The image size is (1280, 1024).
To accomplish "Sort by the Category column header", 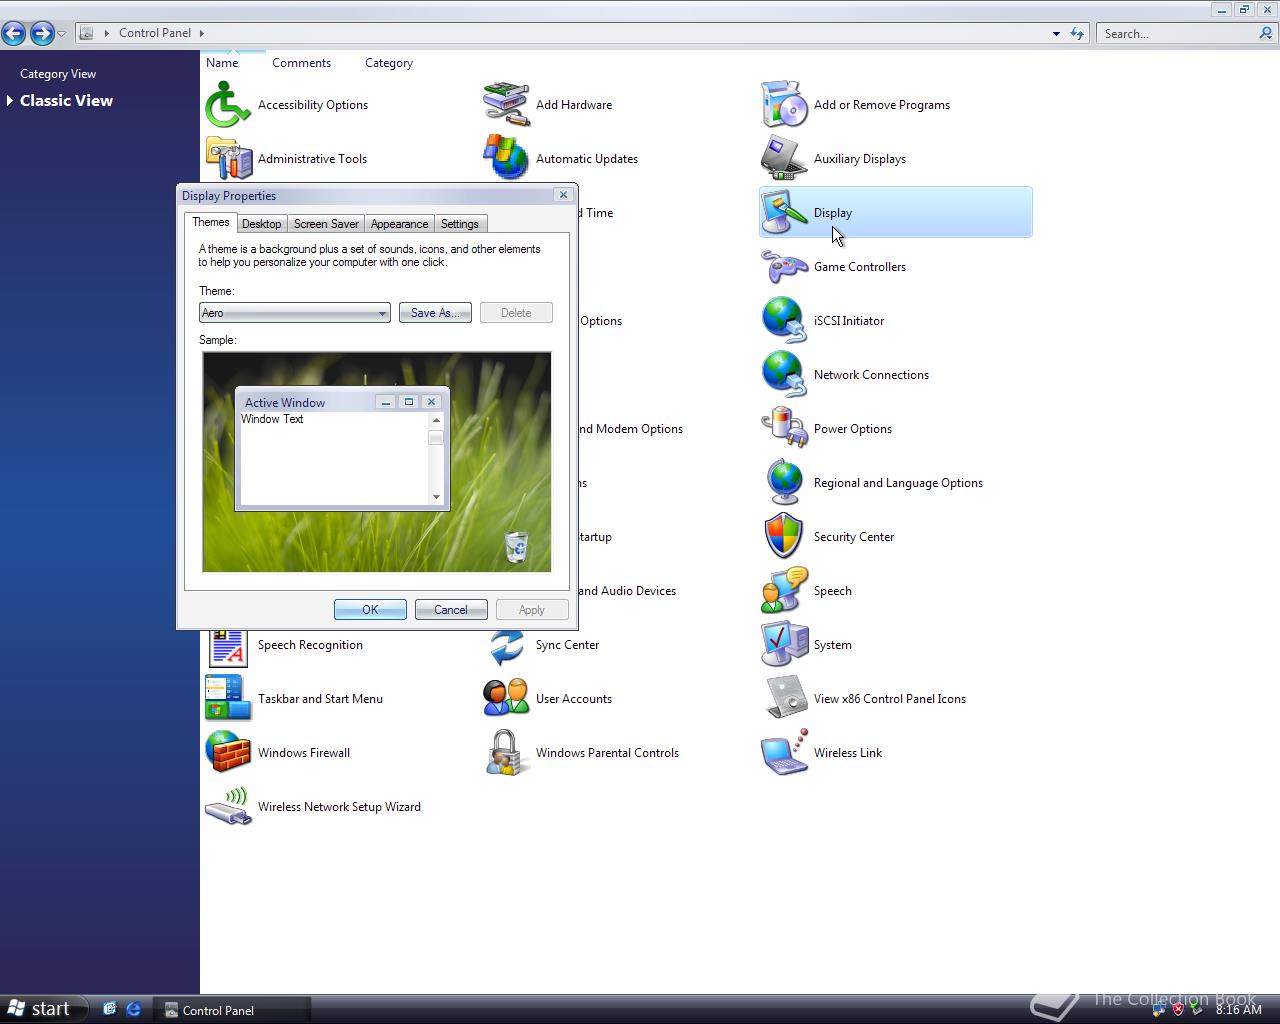I will [x=389, y=62].
